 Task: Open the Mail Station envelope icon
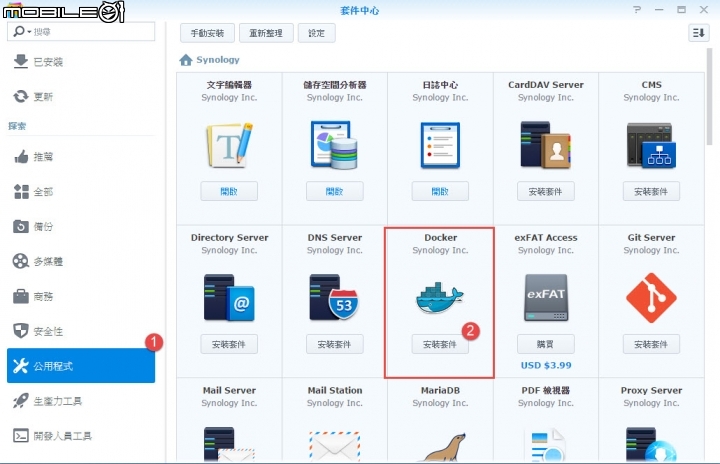[x=334, y=446]
